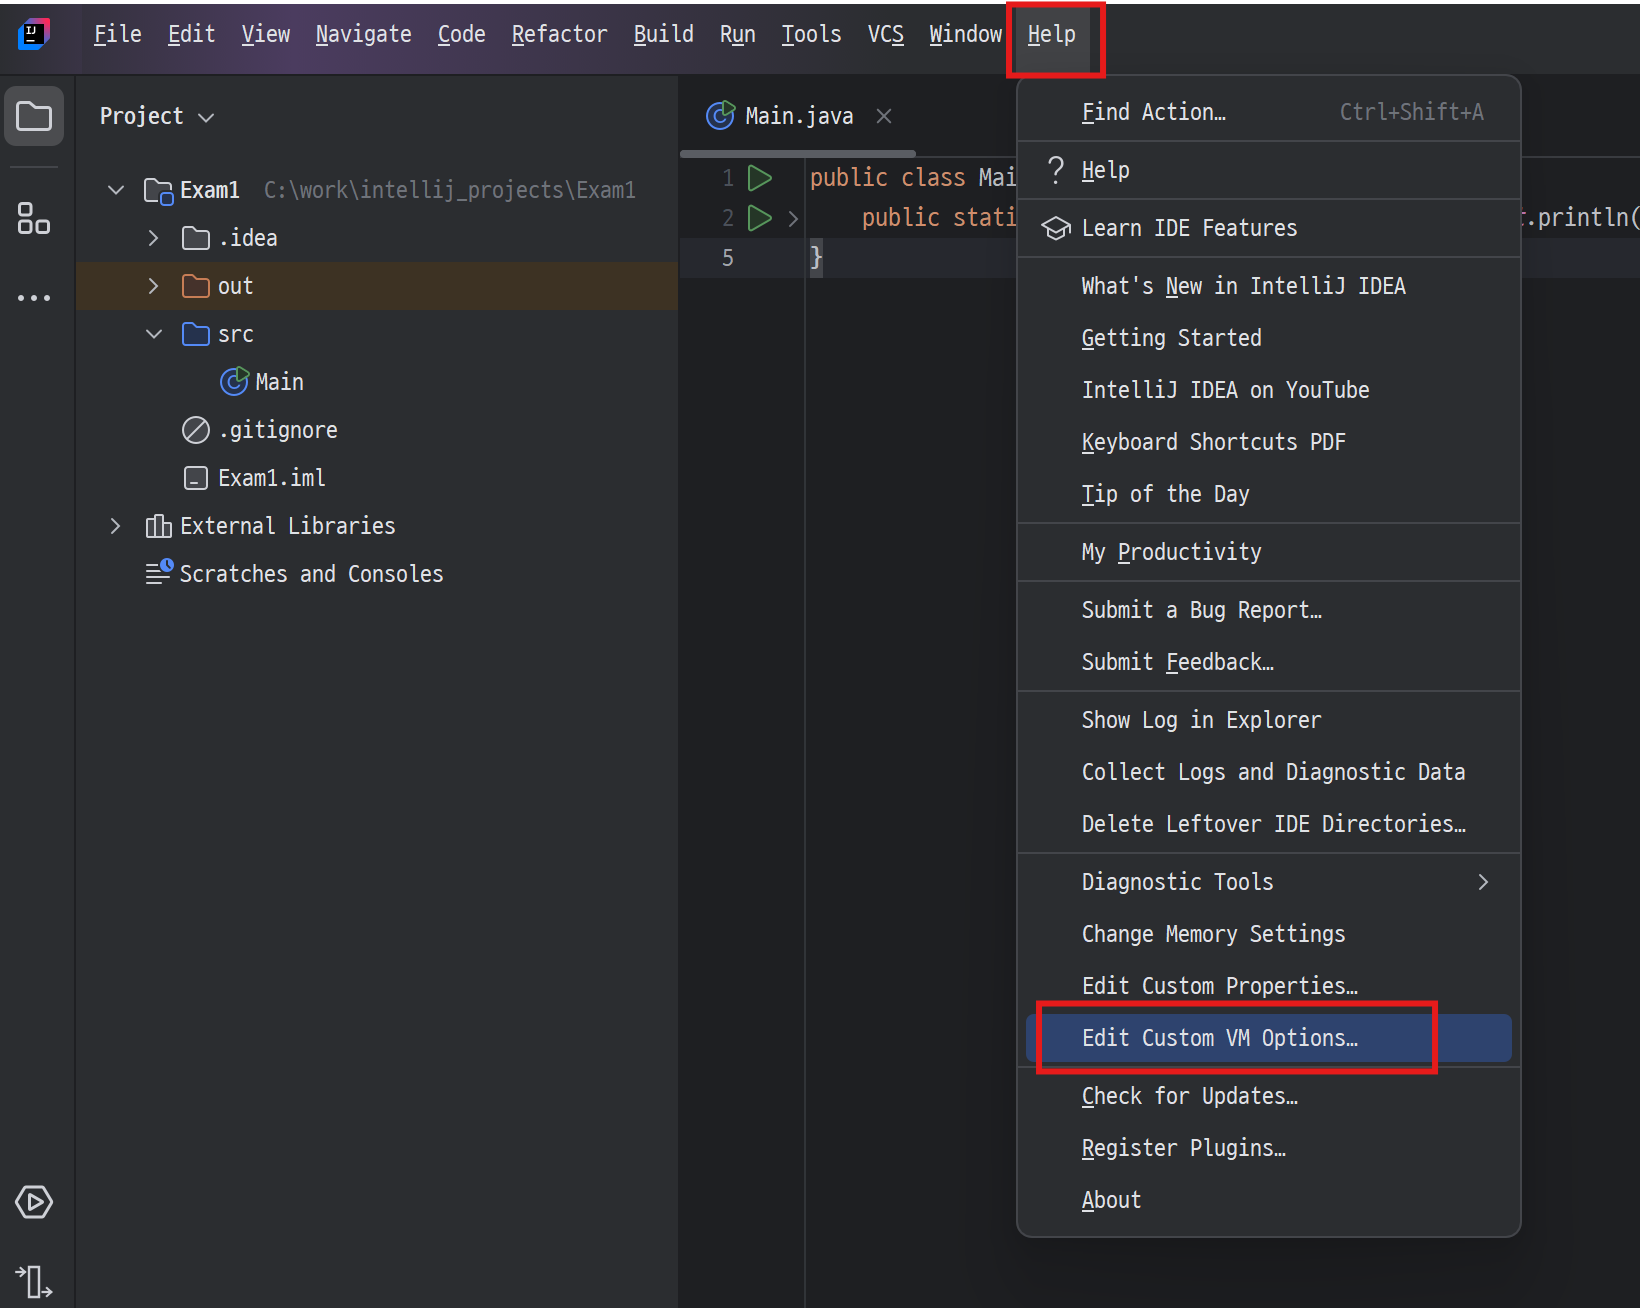This screenshot has width=1640, height=1308.
Task: Unfold the collapsed code on line 2
Action: 793,218
